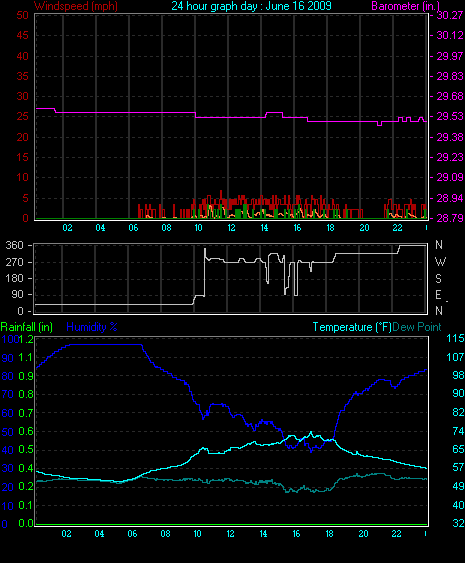Click the red 5 windspeed axis value

pos(25,198)
